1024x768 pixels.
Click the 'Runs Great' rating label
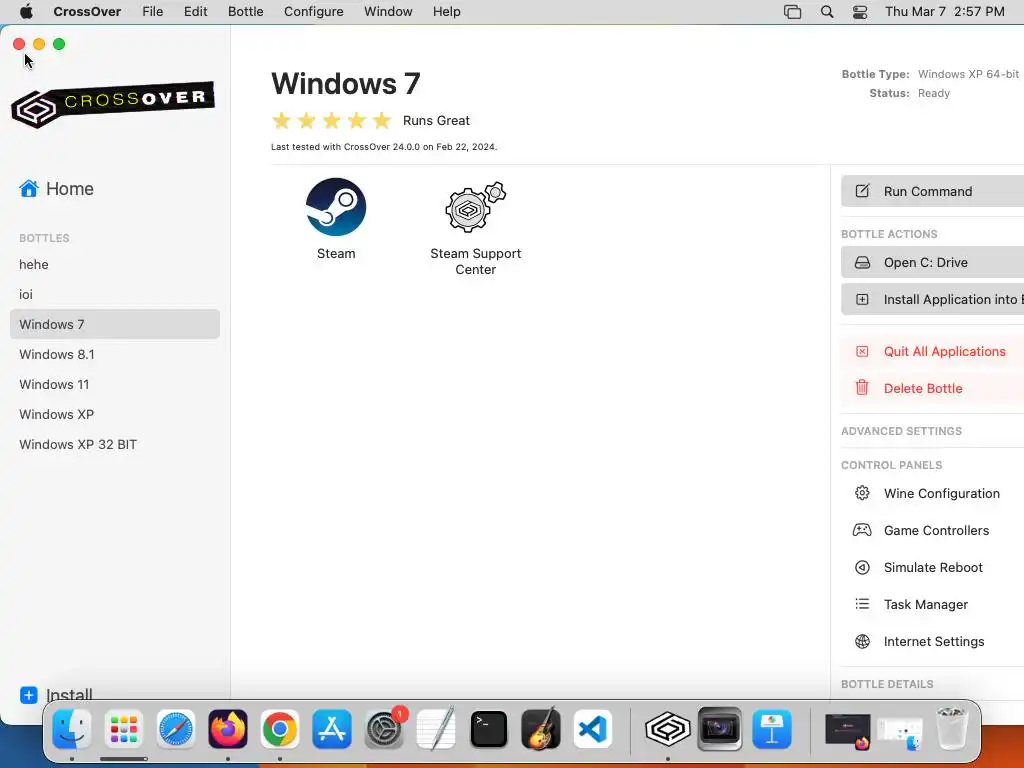(x=436, y=121)
